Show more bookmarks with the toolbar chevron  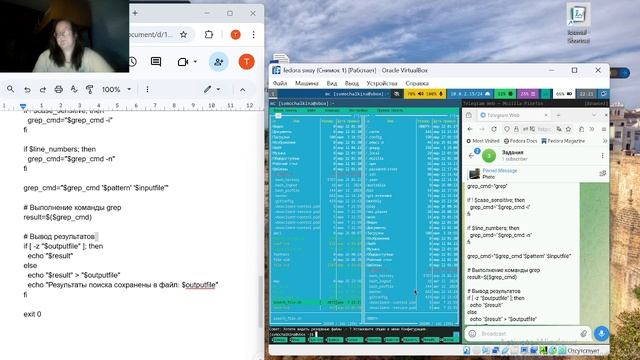[604, 141]
